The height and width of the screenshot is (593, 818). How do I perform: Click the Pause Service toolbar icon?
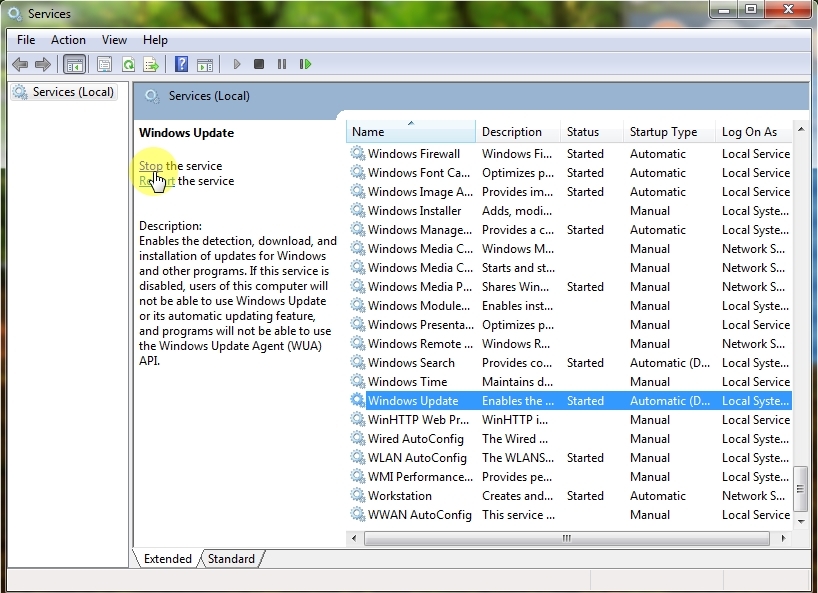tap(282, 64)
